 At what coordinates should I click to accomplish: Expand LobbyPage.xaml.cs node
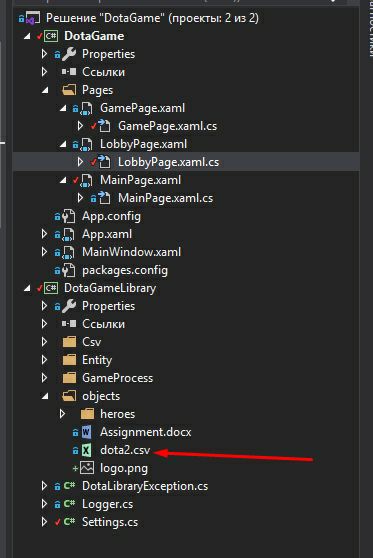coord(80,162)
